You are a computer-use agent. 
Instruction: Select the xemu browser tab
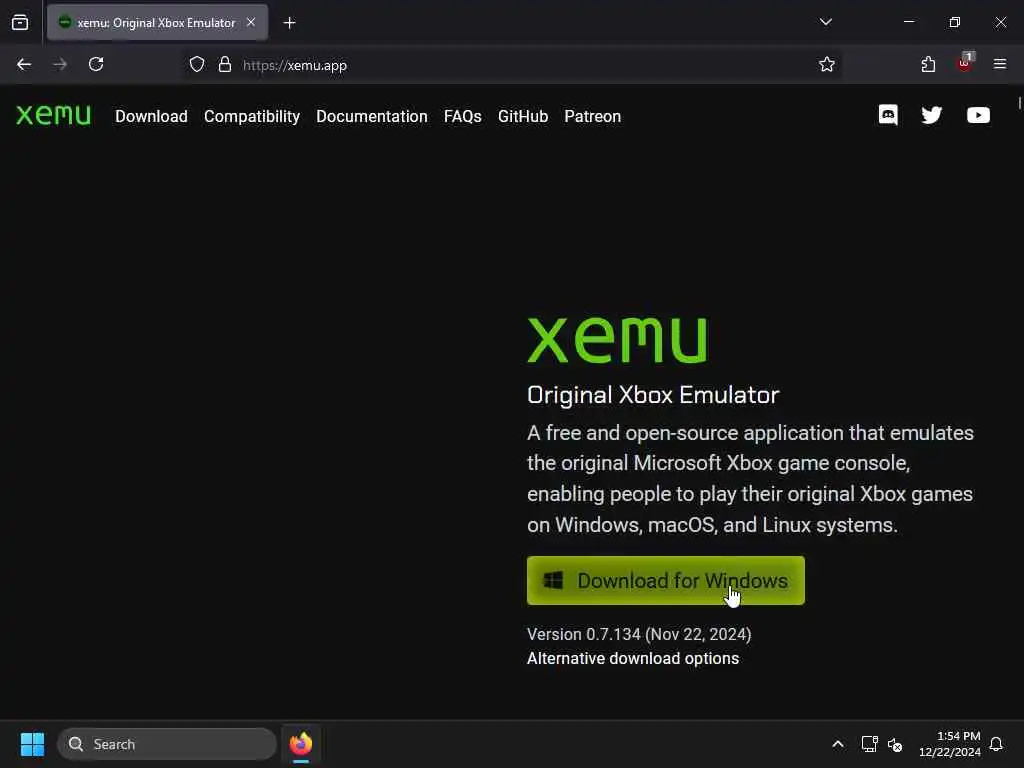[x=157, y=23]
